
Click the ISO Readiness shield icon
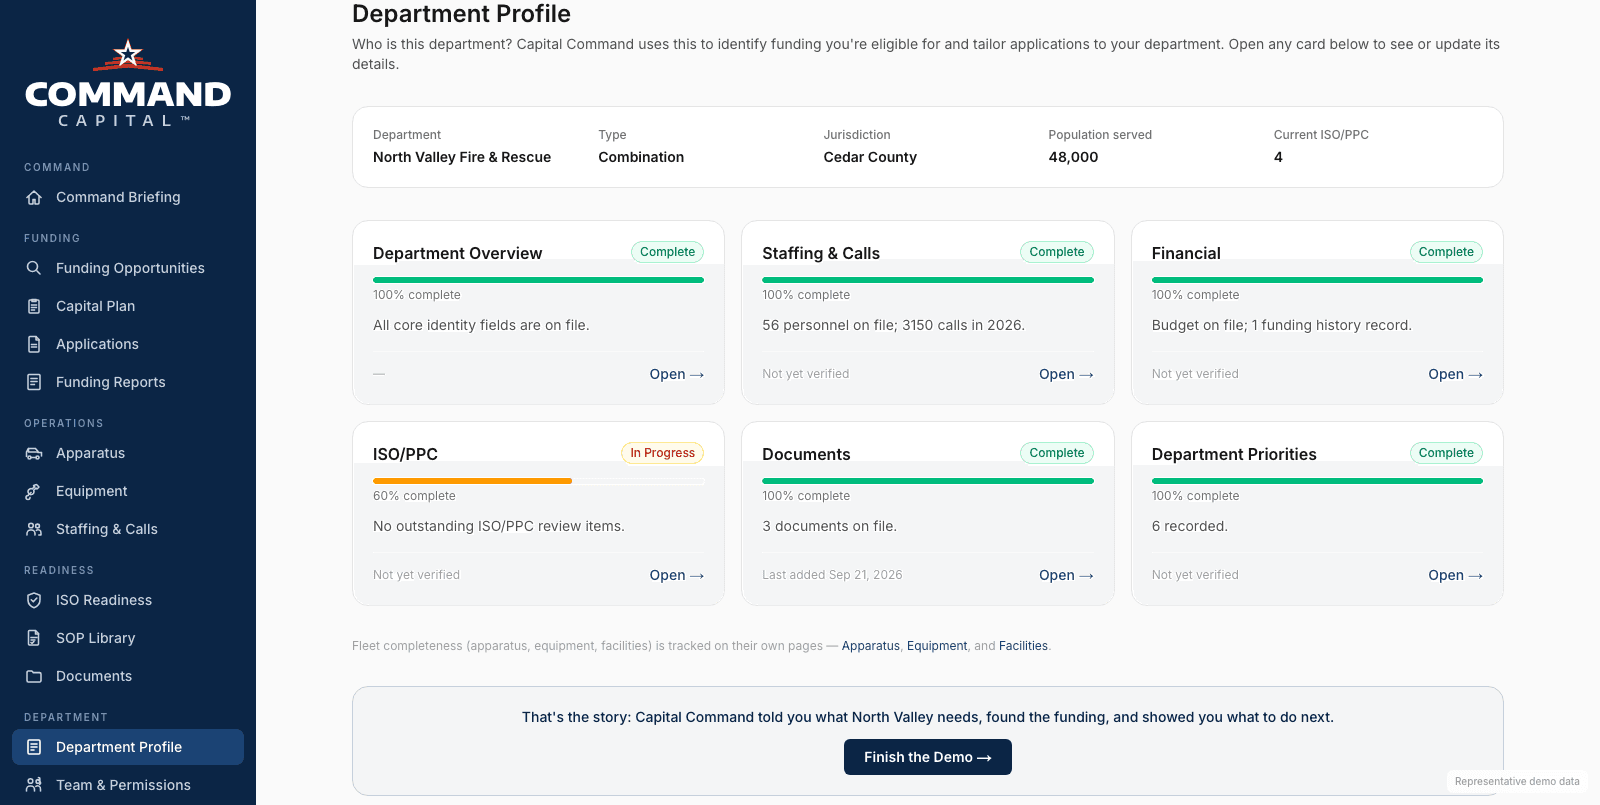click(x=34, y=600)
